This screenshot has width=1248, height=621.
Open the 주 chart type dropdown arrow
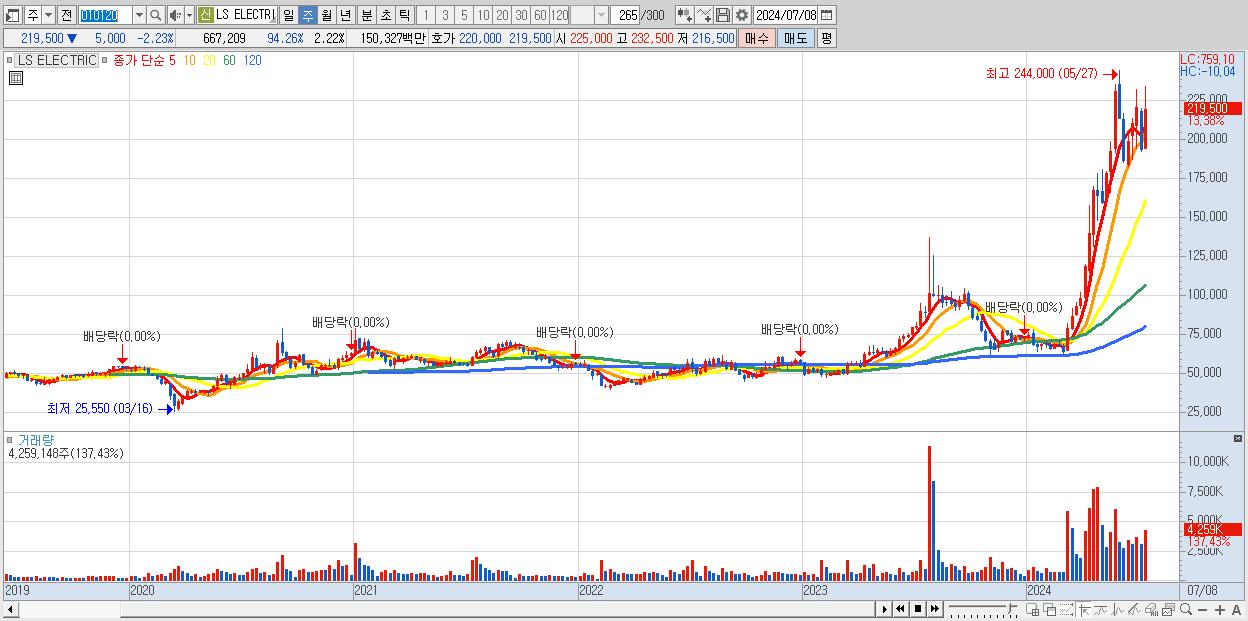tap(48, 15)
